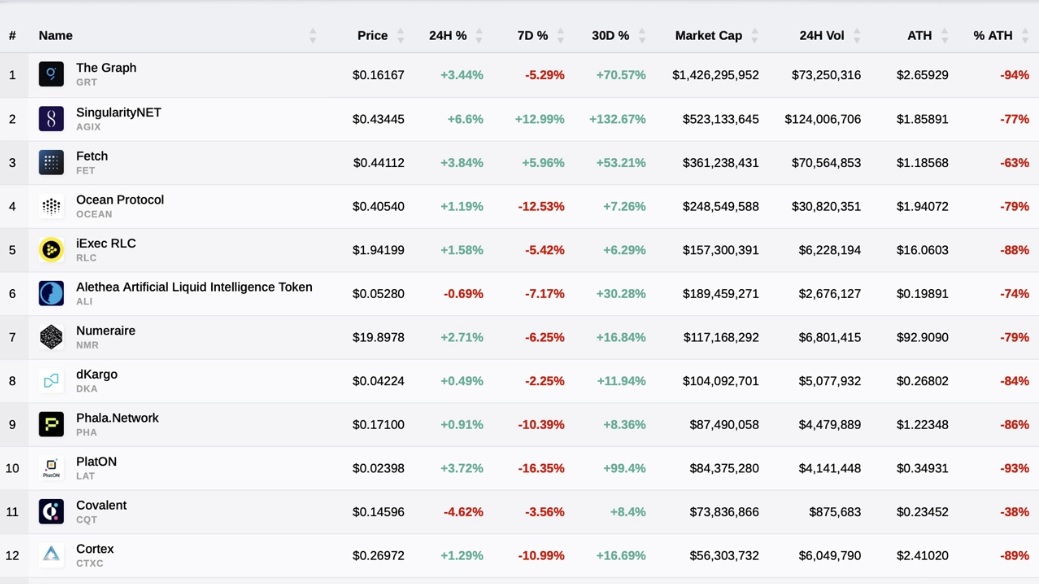Open the dKargo coin page

[97, 375]
